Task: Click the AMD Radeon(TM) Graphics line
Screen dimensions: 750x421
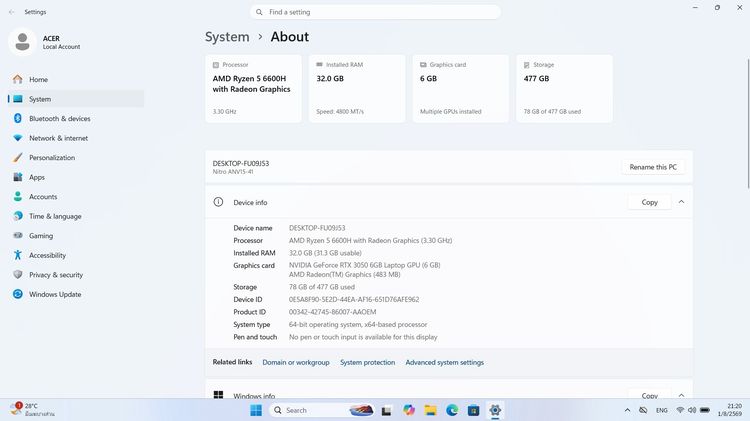Action: pos(344,275)
